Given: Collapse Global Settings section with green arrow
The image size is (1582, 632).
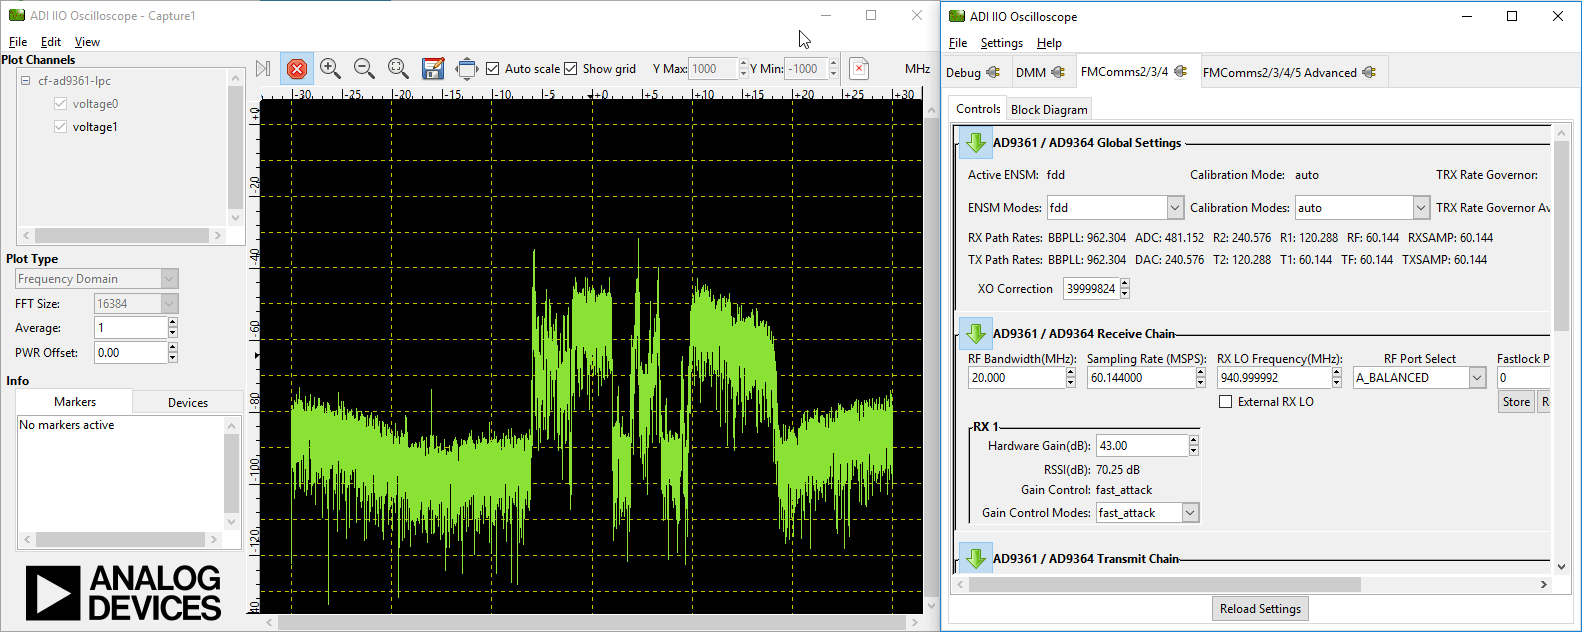Looking at the screenshot, I should click(976, 143).
